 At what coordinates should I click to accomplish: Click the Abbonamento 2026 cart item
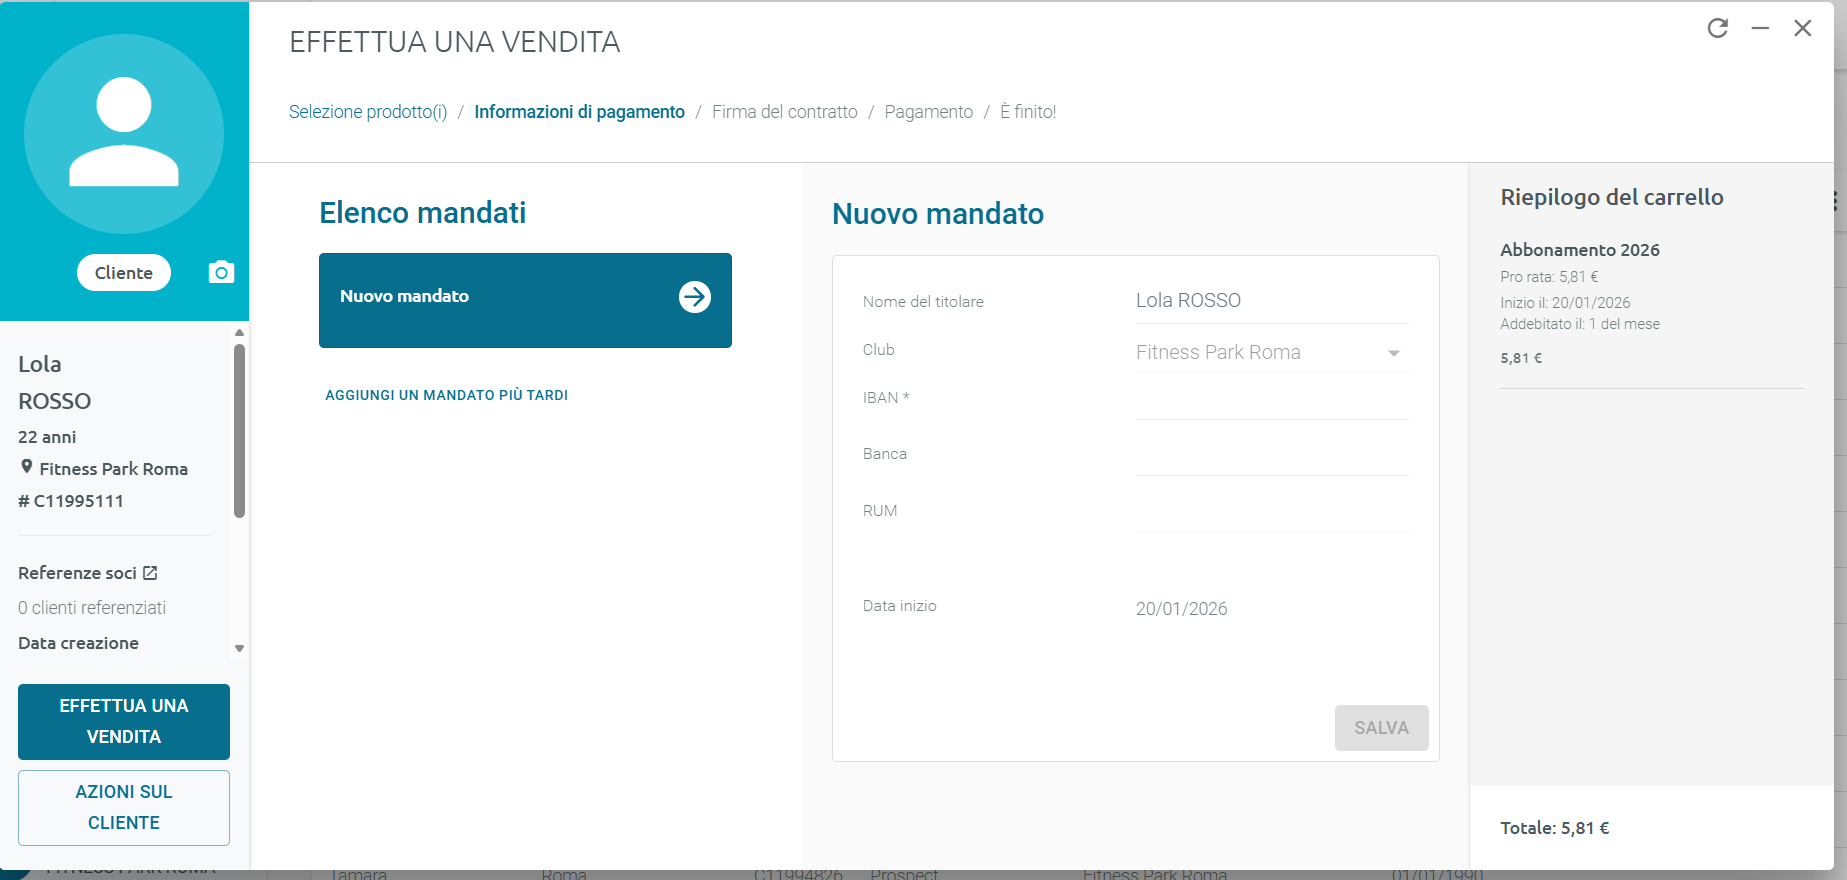1580,250
